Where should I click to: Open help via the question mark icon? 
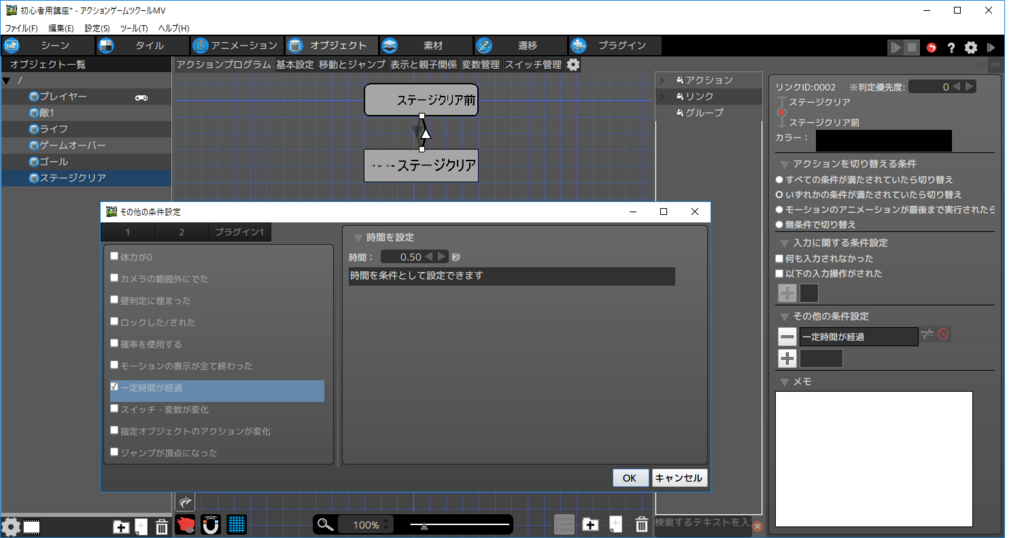[951, 47]
